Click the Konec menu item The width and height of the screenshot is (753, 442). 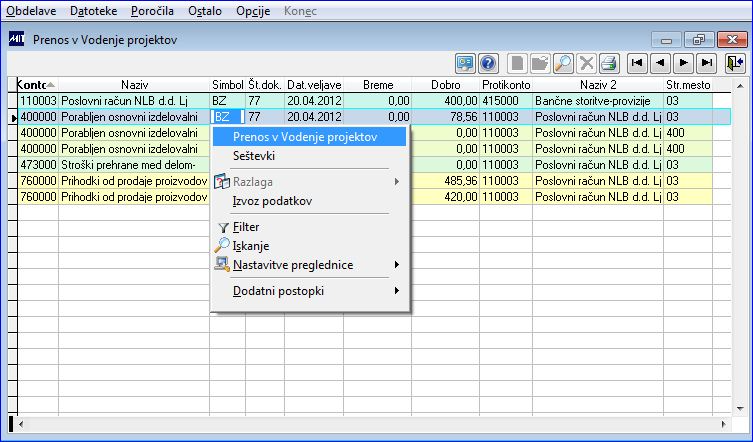pos(300,11)
